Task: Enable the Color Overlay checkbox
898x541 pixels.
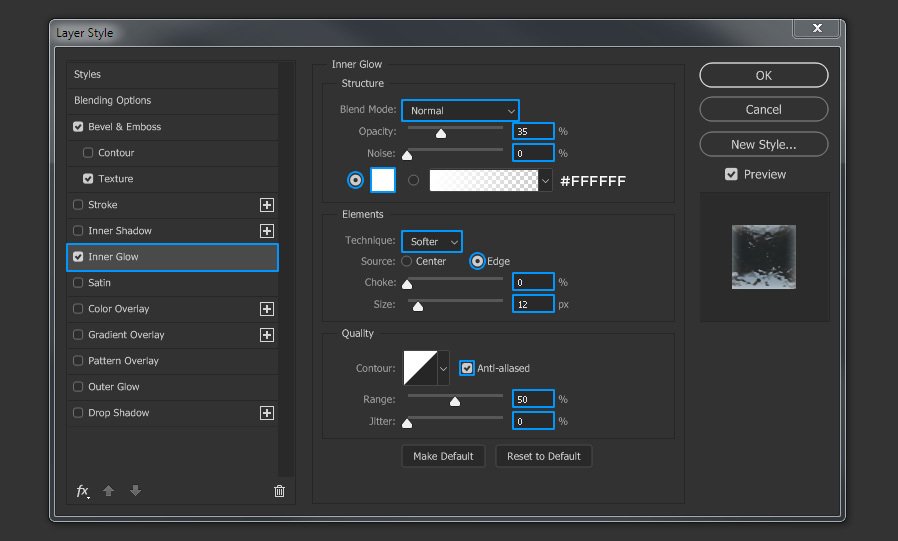Action: coord(78,309)
